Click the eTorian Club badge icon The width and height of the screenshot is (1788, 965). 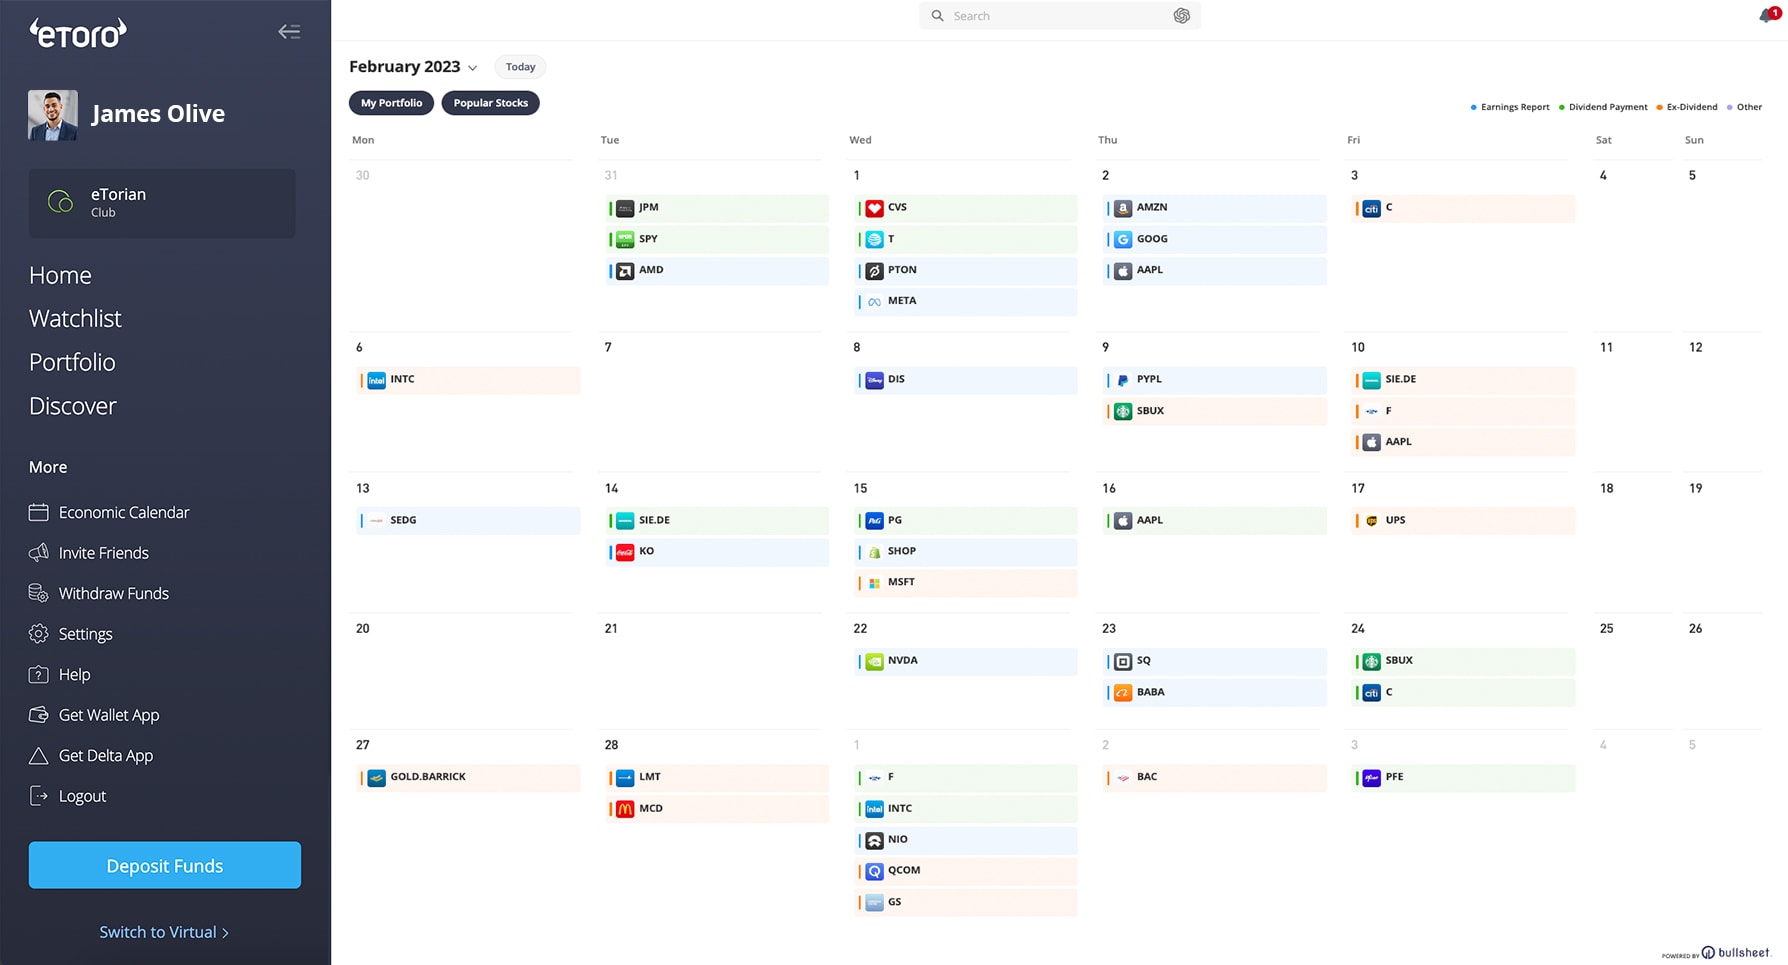[x=60, y=202]
